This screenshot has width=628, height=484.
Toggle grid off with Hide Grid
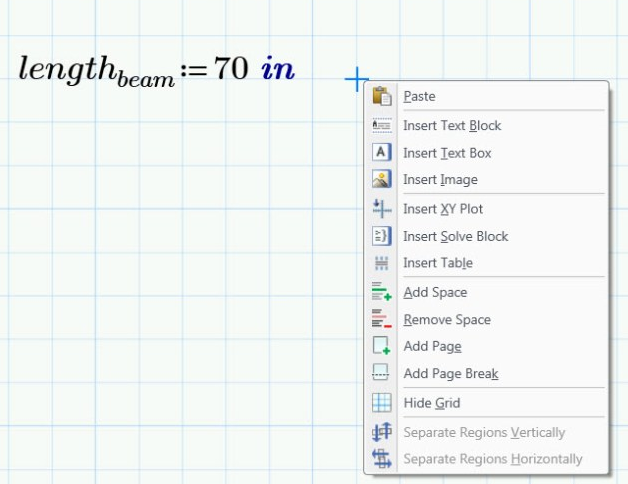click(431, 403)
